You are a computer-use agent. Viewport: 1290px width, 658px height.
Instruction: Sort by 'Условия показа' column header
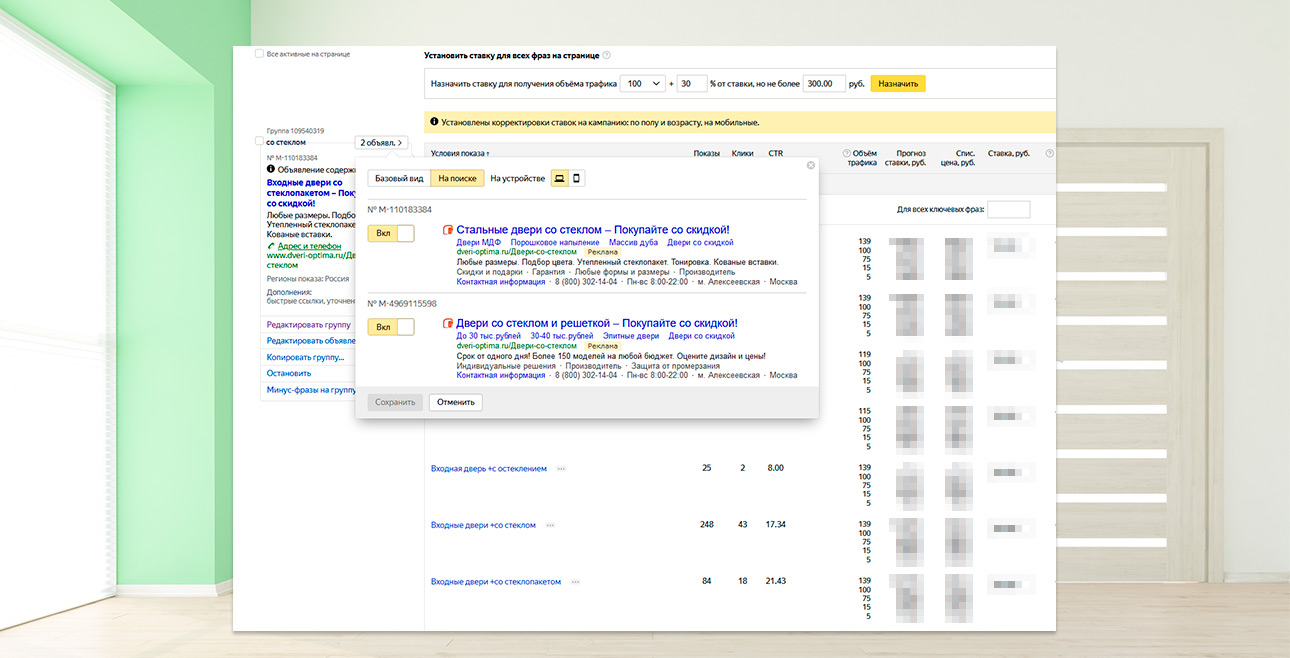(x=460, y=153)
